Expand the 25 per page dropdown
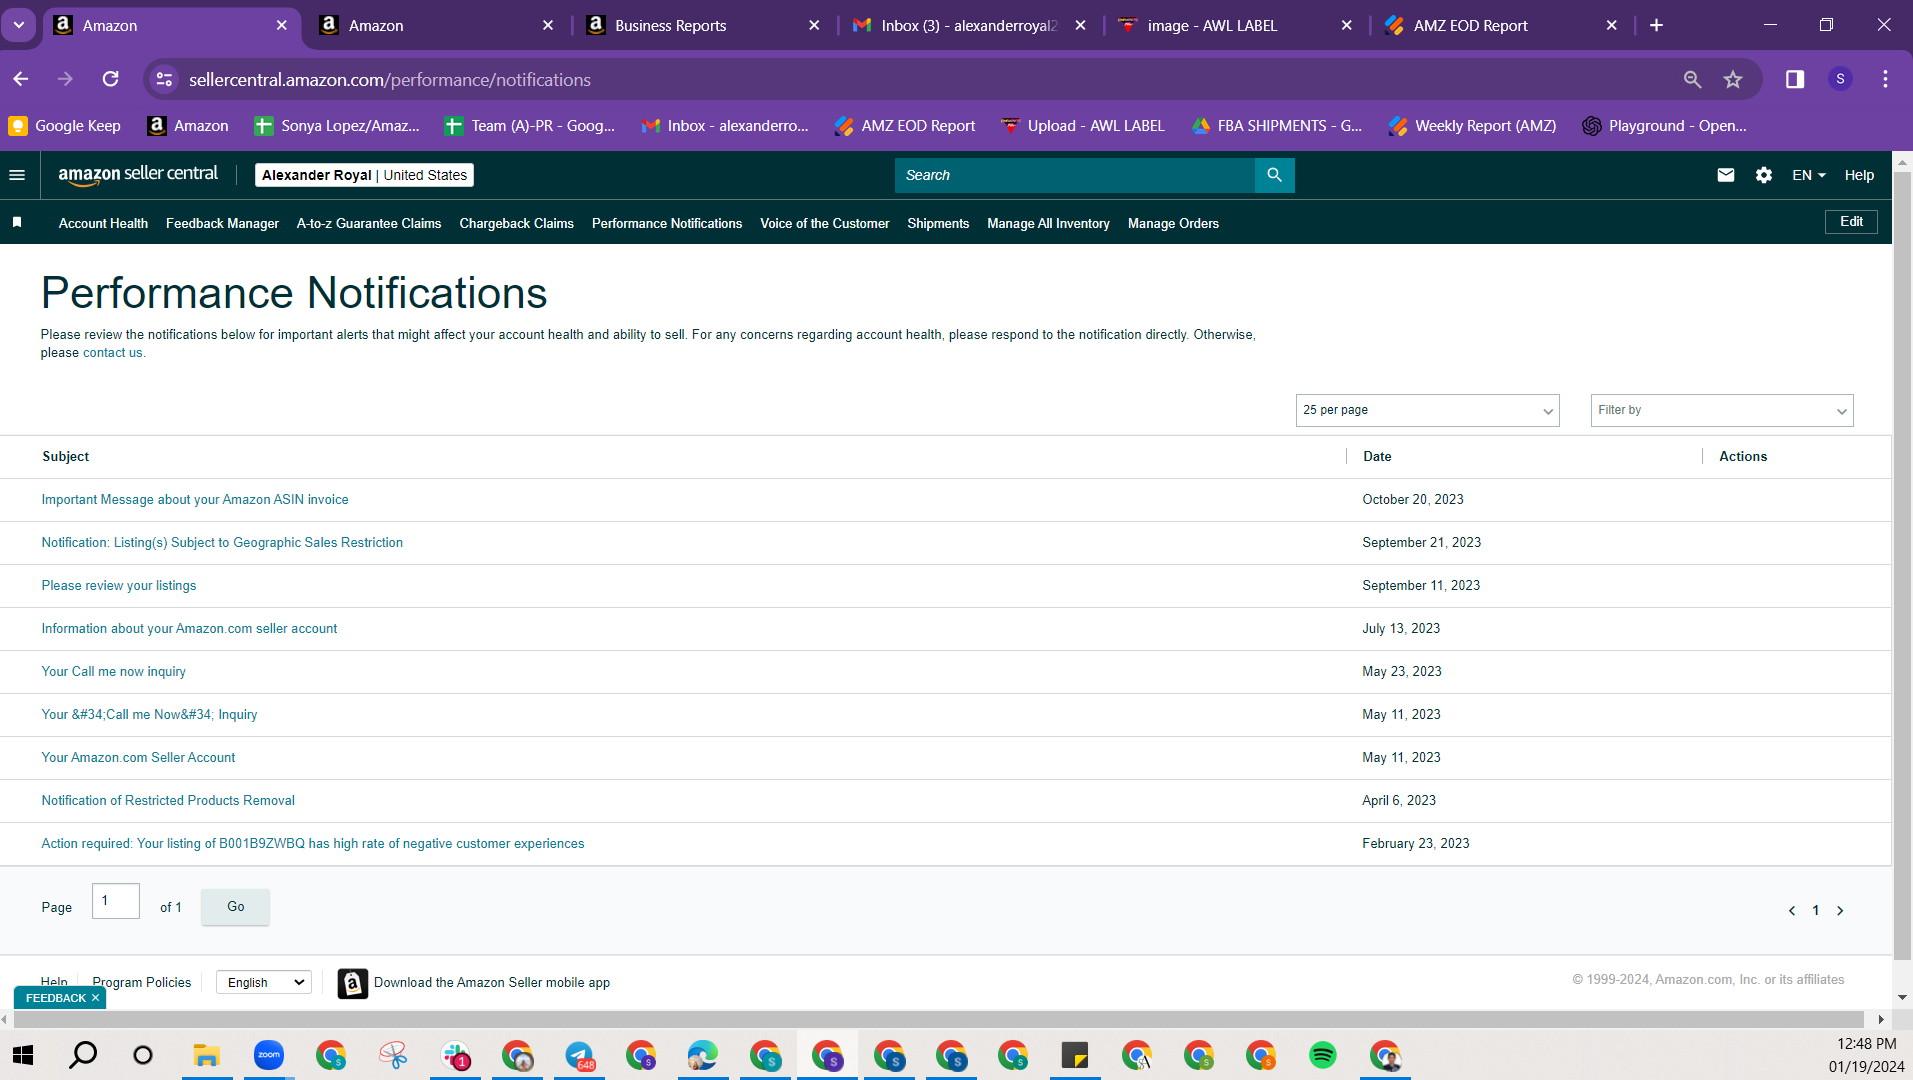 point(1427,410)
